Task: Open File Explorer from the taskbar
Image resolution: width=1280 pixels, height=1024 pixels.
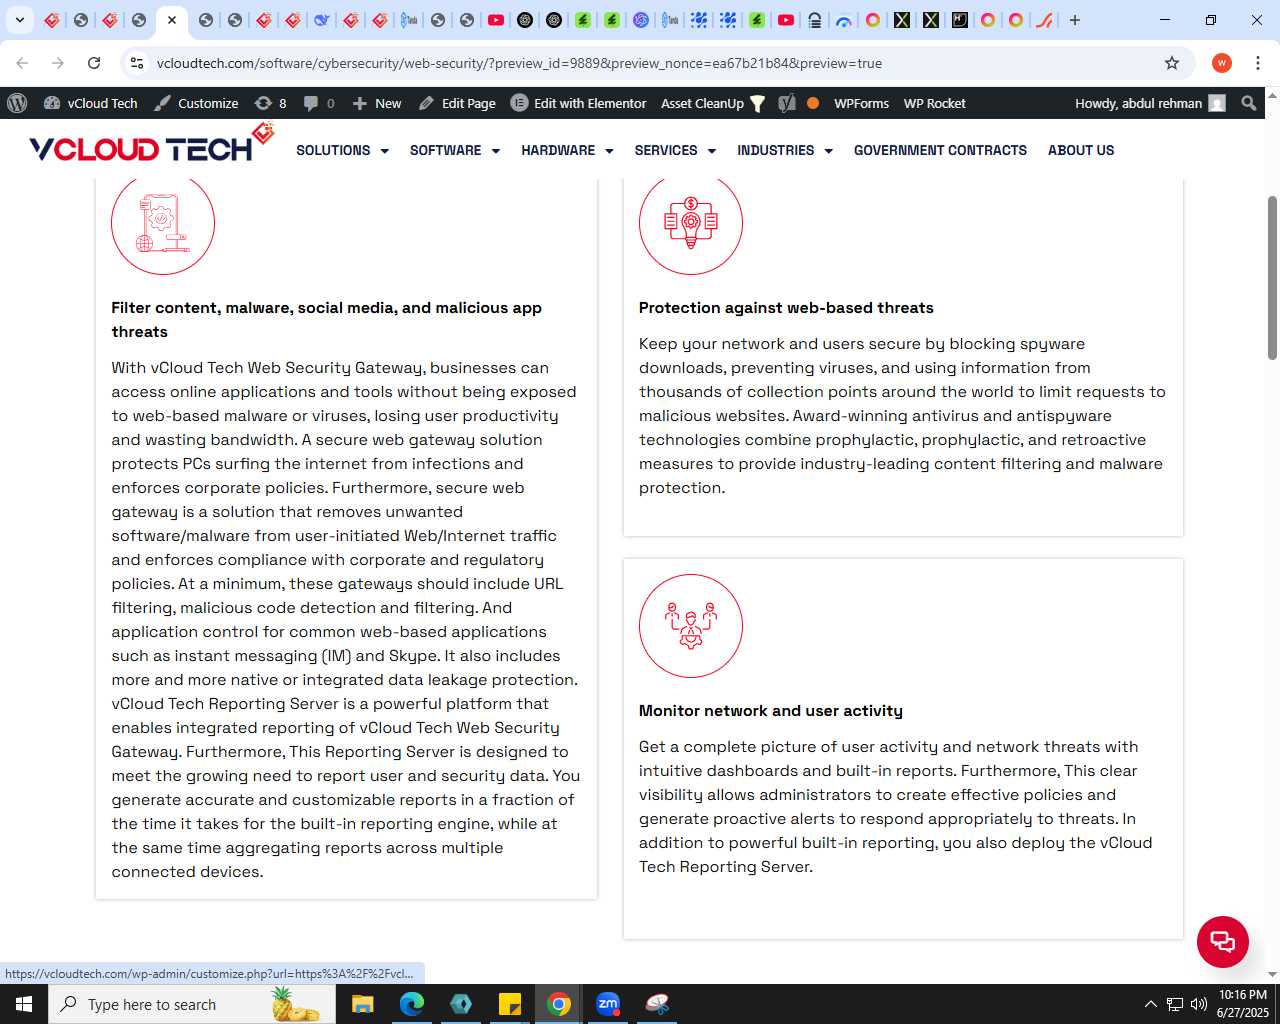Action: 363,1004
